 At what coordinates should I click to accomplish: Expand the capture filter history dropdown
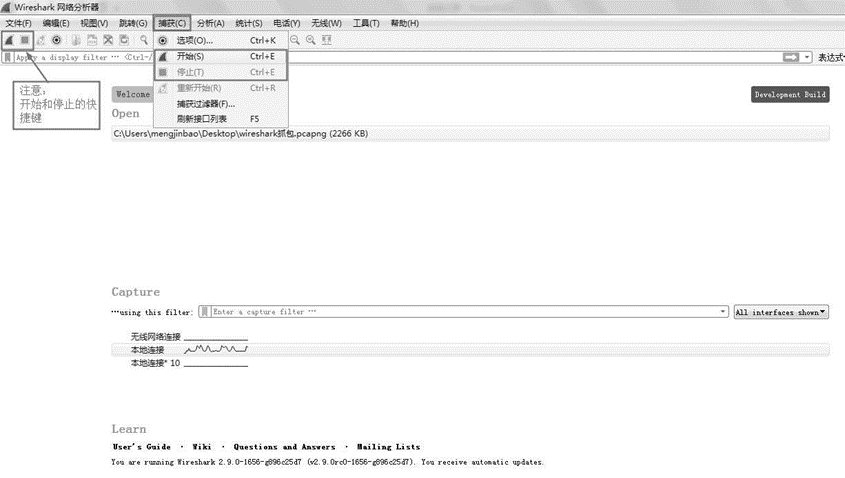pos(723,311)
